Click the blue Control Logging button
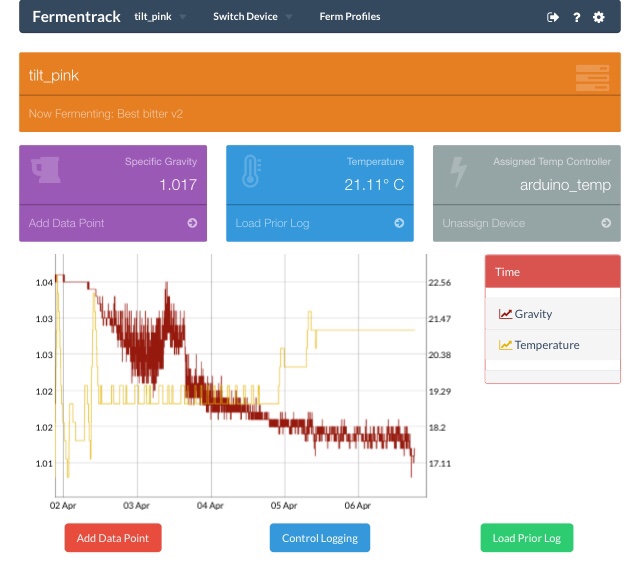Screen dimensions: 640x587 (x=320, y=538)
